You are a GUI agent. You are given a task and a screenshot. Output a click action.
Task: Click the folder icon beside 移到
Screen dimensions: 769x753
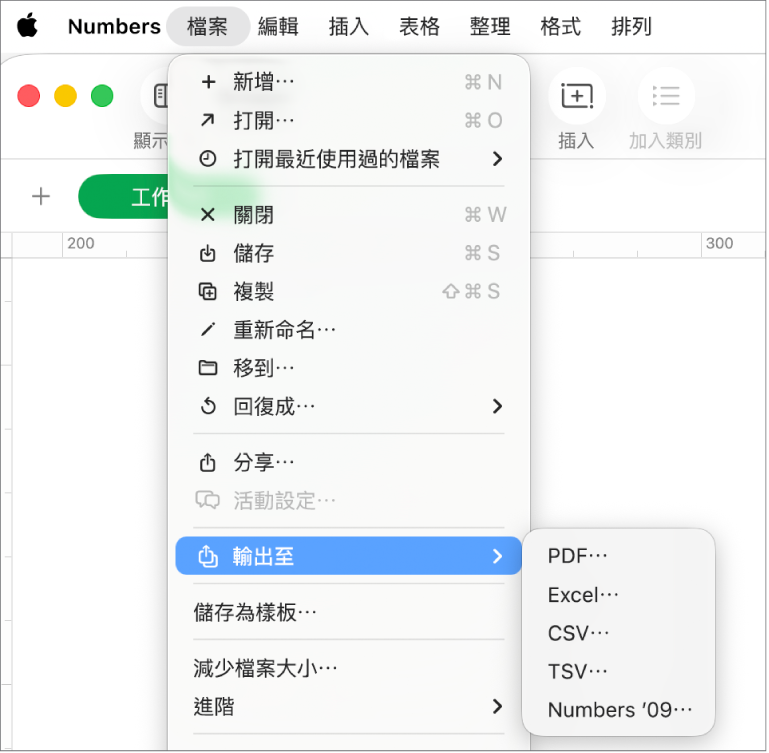[x=208, y=368]
